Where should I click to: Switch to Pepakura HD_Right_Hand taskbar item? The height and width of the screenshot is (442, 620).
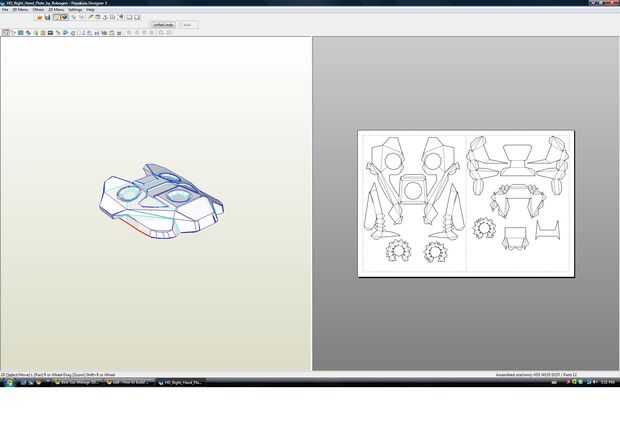point(181,382)
